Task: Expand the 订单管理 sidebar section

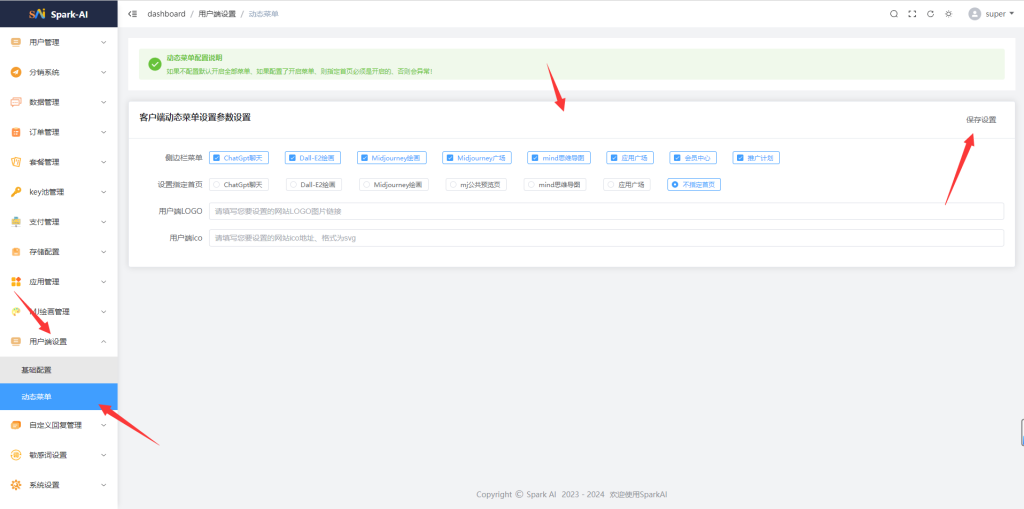Action: pyautogui.click(x=58, y=132)
